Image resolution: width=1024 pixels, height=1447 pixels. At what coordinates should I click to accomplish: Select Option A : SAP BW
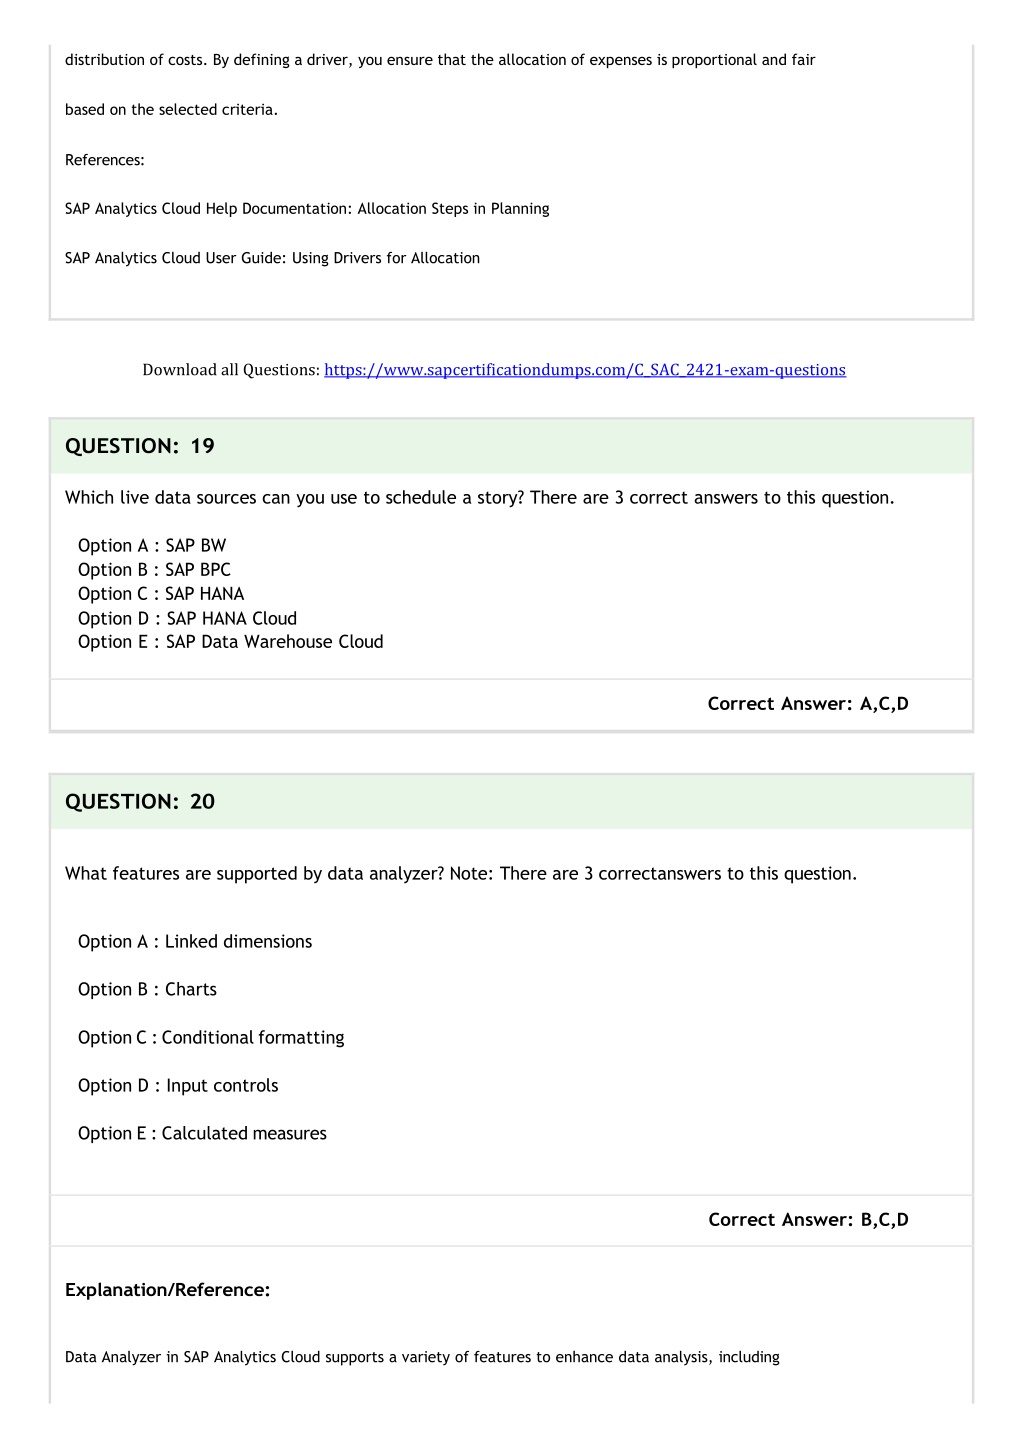point(152,546)
